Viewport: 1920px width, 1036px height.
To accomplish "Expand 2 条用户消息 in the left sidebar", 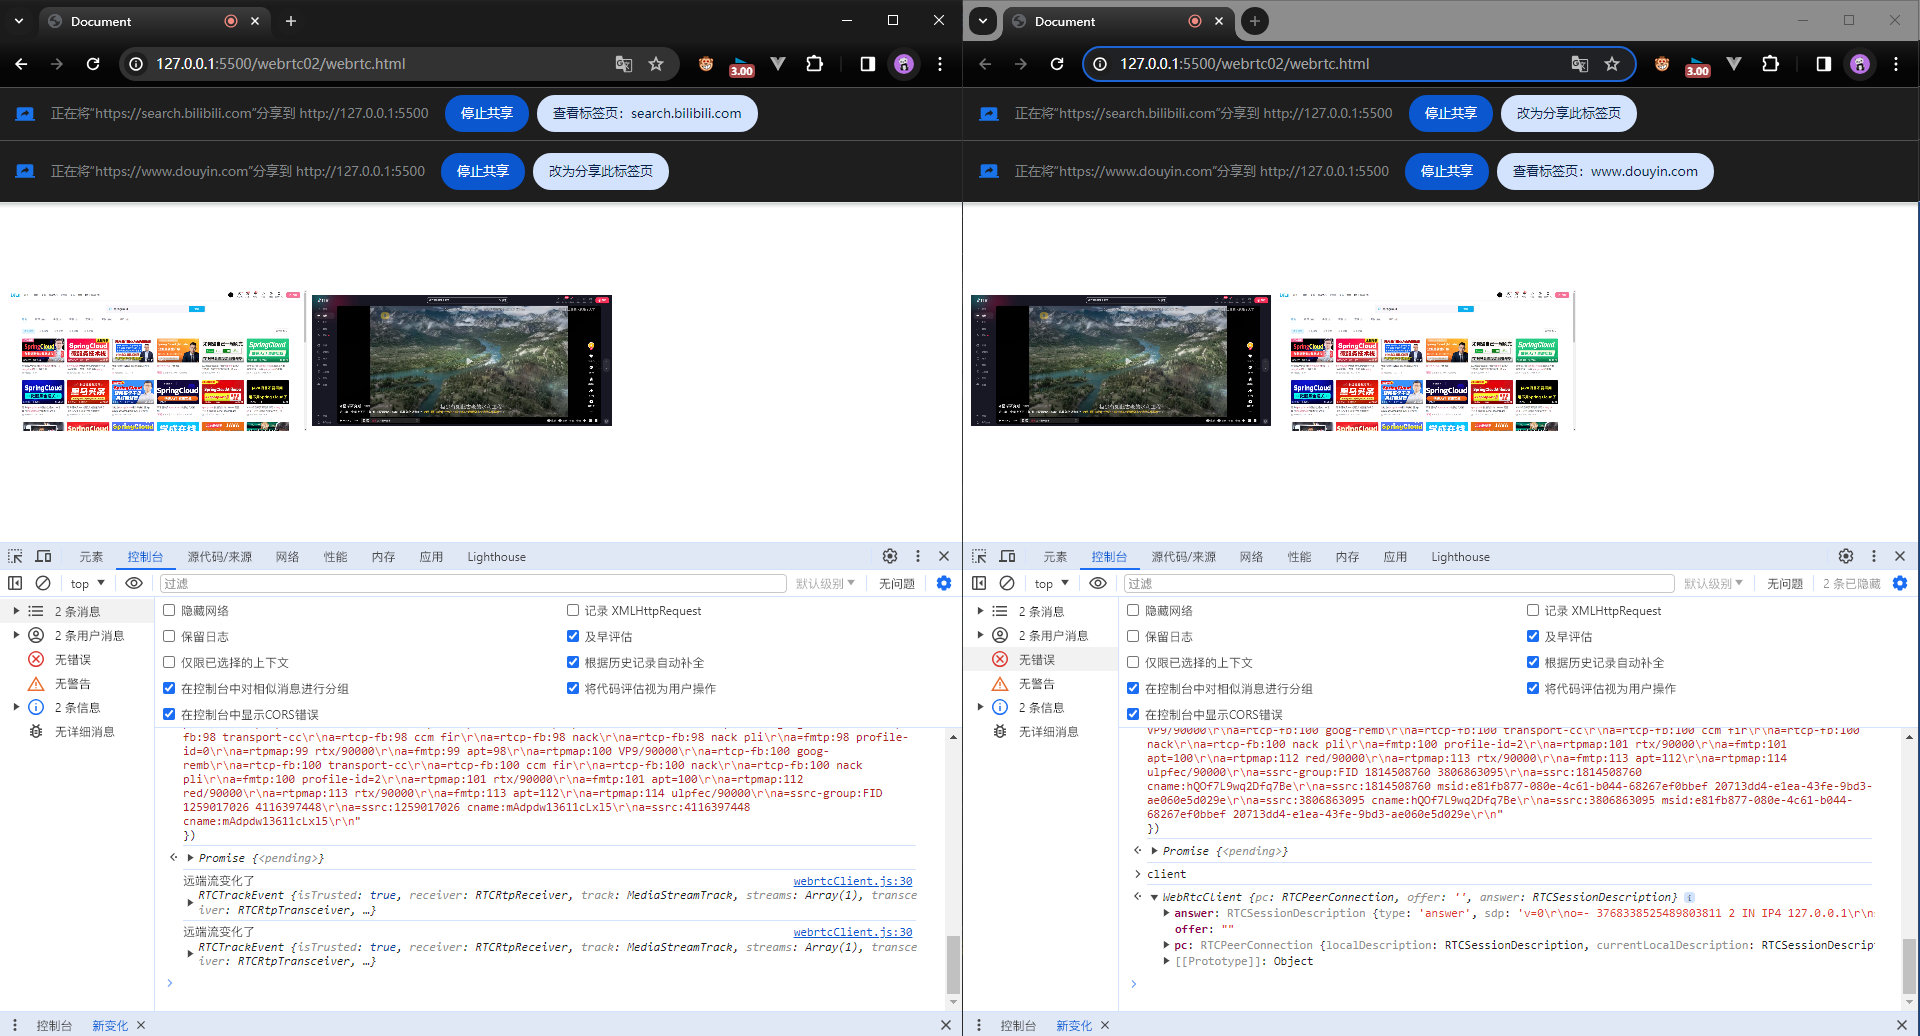I will click(16, 635).
